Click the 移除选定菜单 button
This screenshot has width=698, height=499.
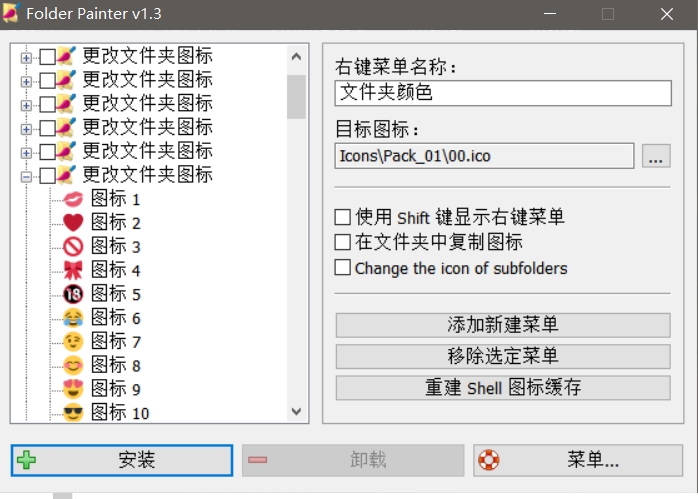[503, 356]
